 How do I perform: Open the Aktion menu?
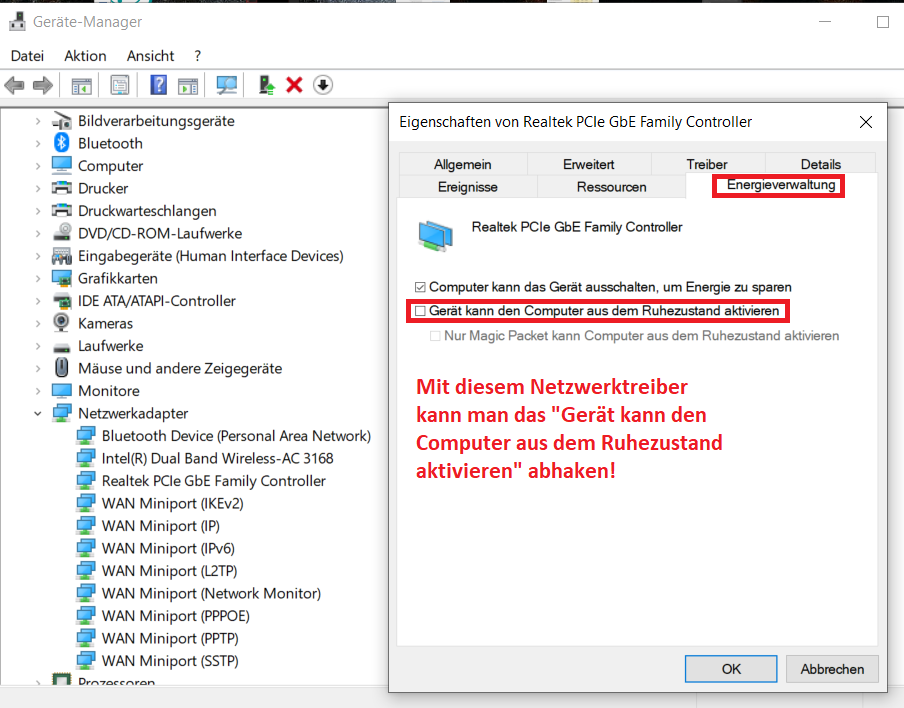point(85,56)
